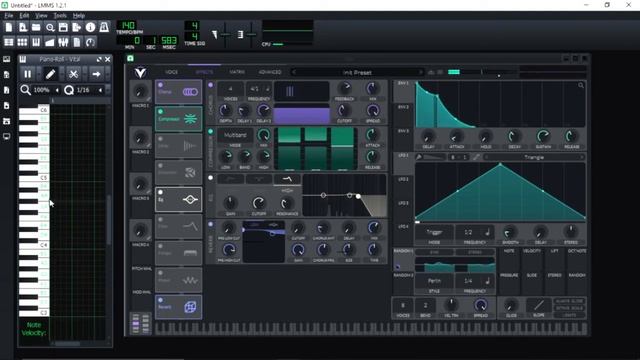Click the compressor ATTACK knob
The height and width of the screenshot is (360, 640).
point(372,135)
